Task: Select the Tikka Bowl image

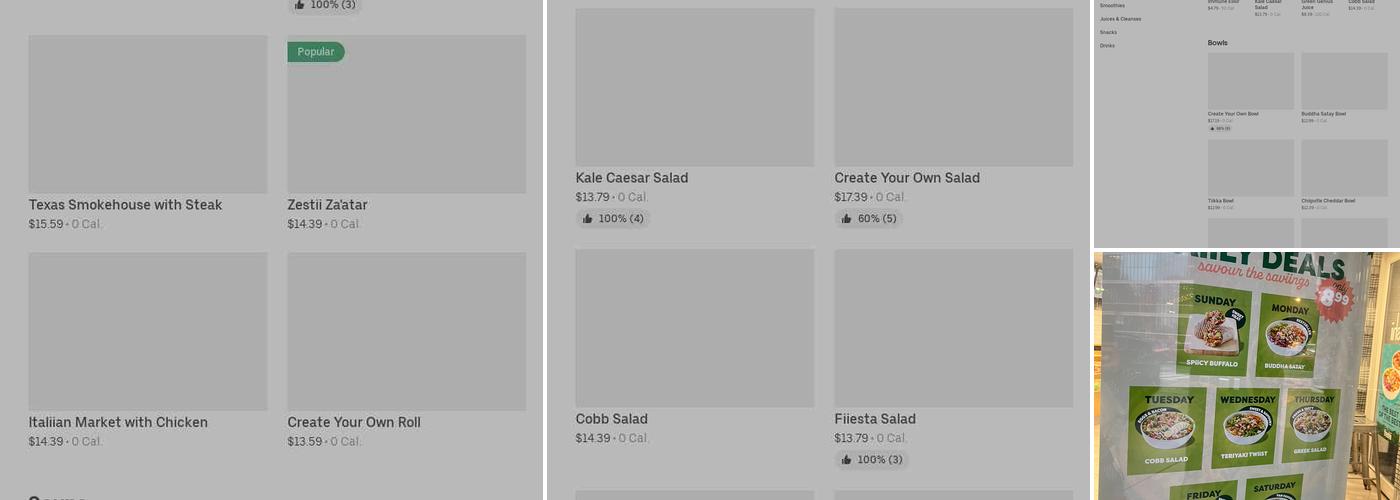Action: [x=1251, y=168]
